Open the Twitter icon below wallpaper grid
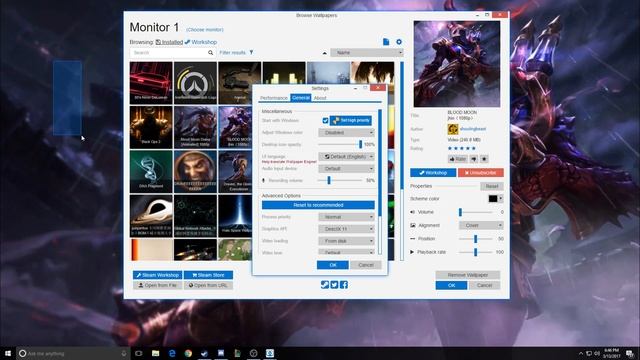This screenshot has height=360, width=640. pyautogui.click(x=334, y=284)
